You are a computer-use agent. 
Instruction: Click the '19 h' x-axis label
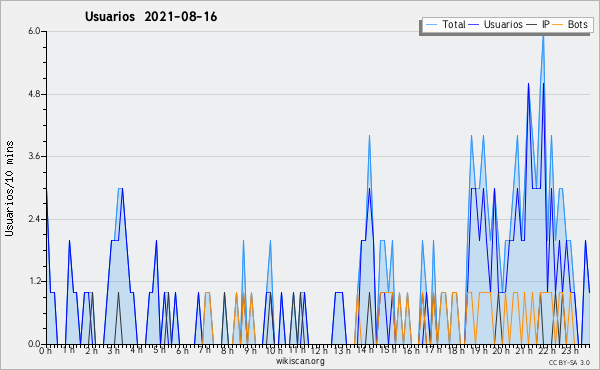click(x=479, y=350)
